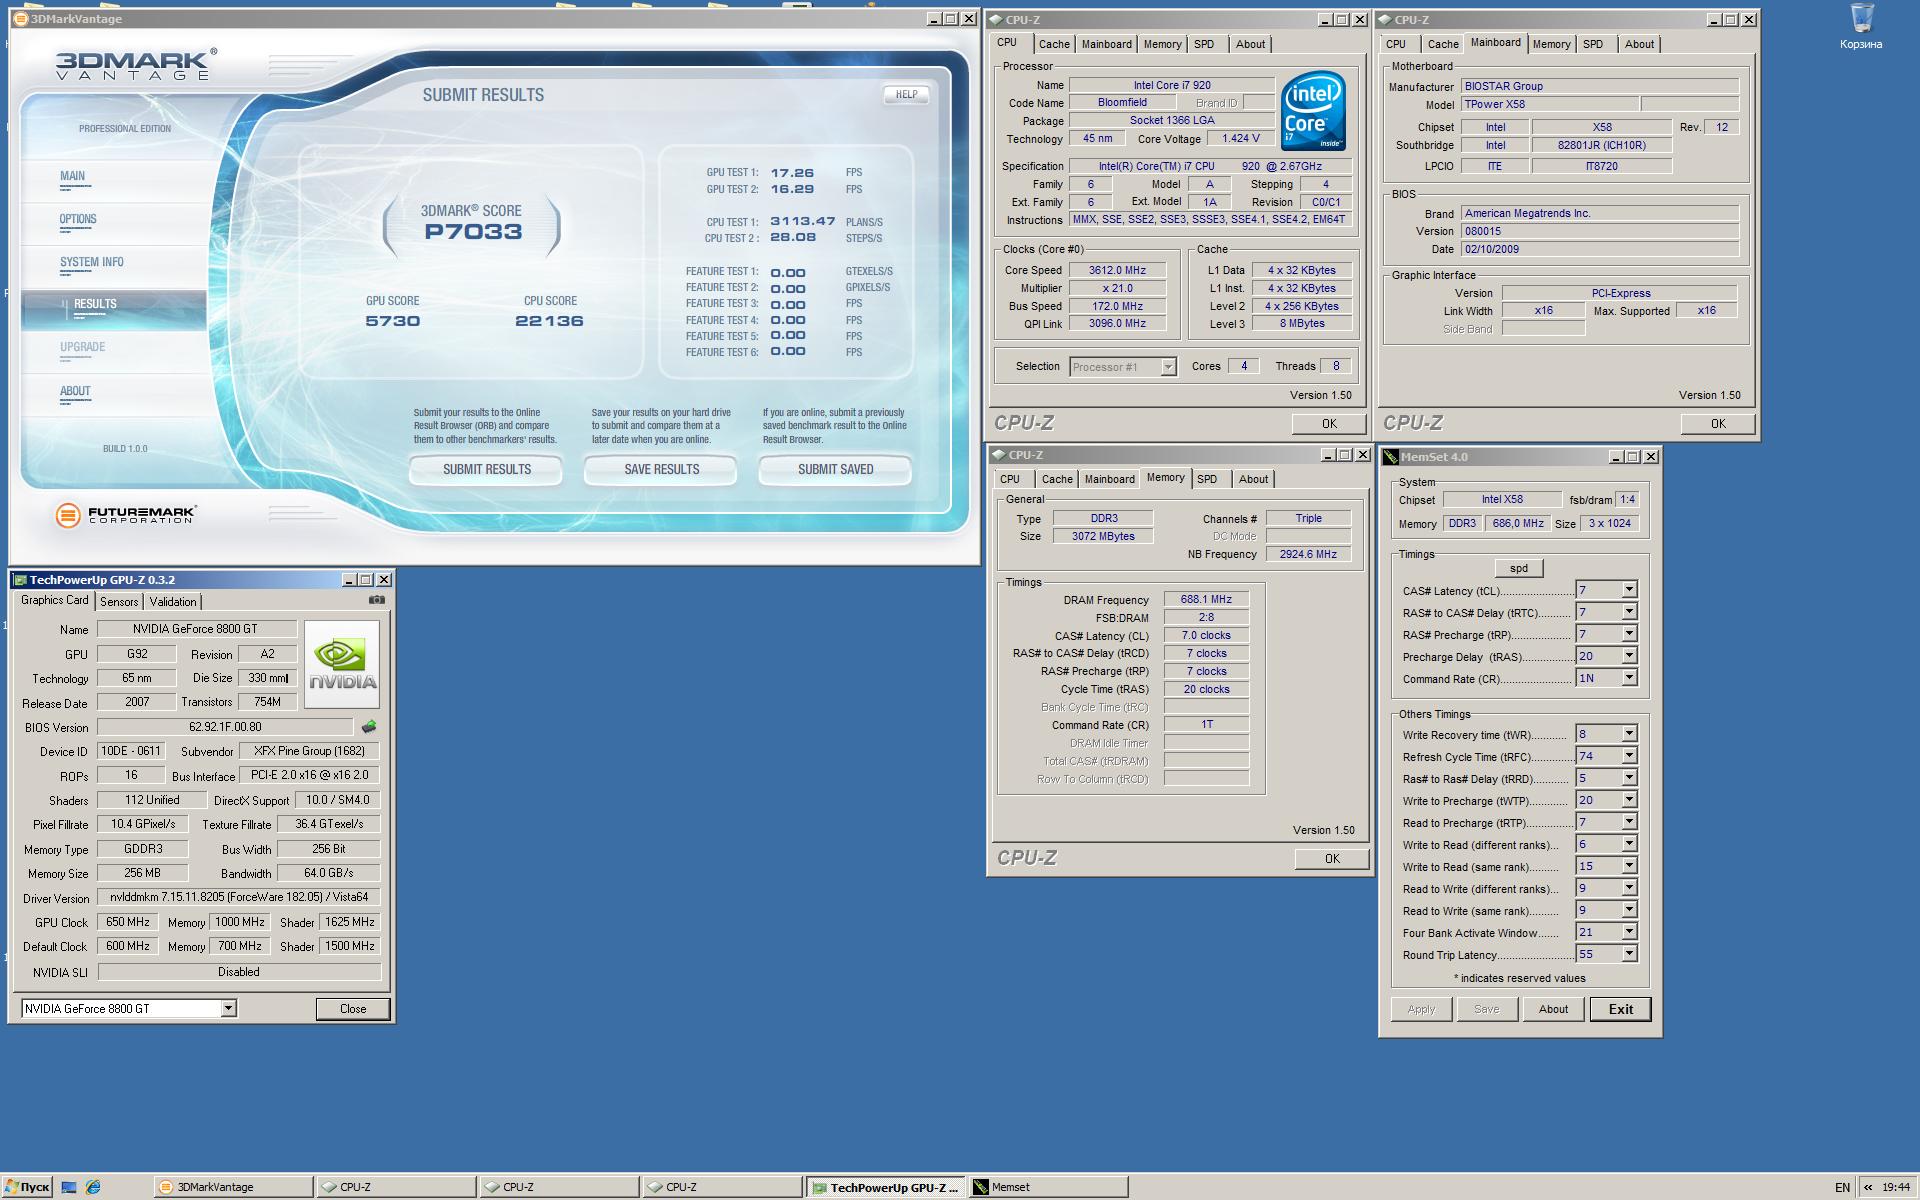Click the DRAM Frequency 688.1 MHz value

pos(1206,600)
